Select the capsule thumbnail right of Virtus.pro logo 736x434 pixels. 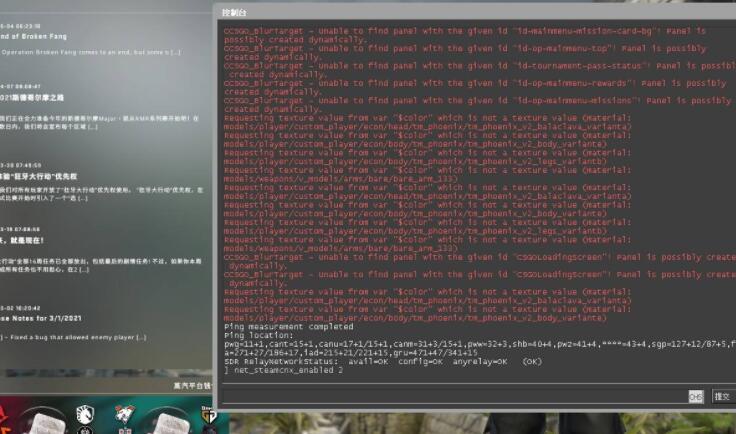click(167, 421)
